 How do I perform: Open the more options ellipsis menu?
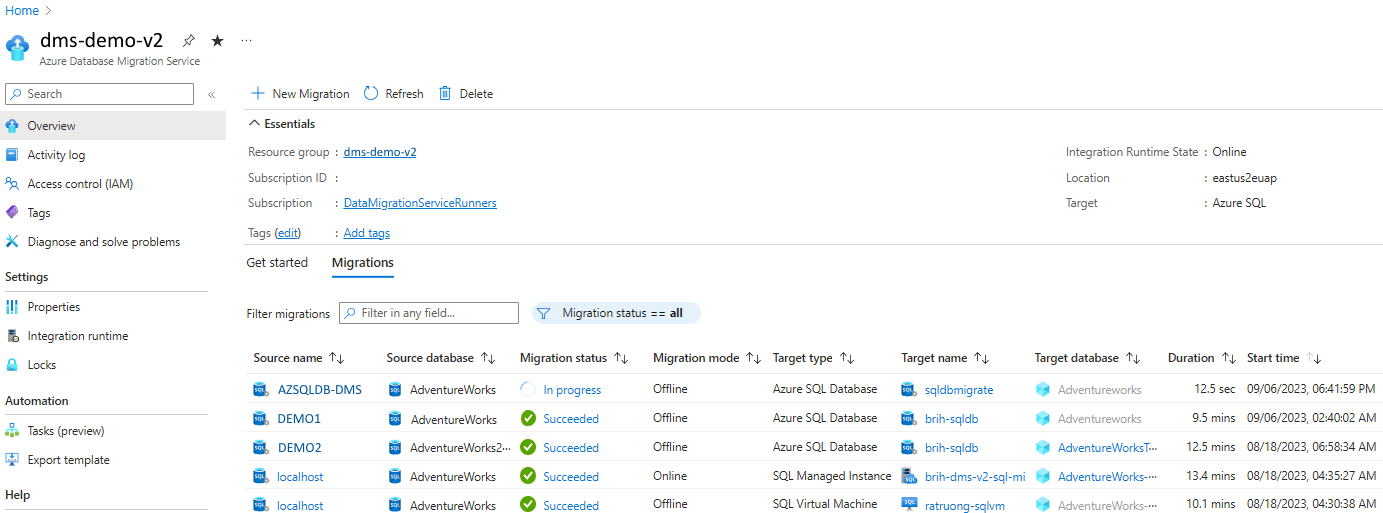click(246, 41)
